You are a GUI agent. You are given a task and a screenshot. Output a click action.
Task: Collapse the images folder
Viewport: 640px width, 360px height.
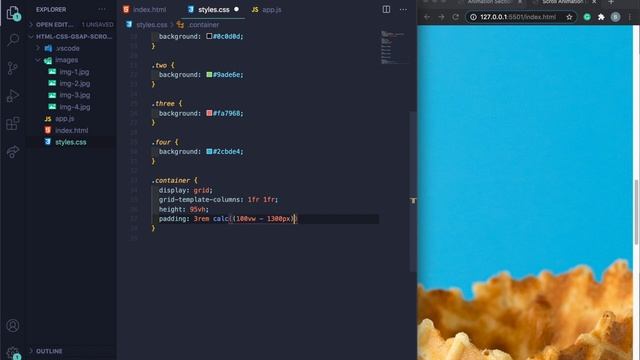pos(38,60)
